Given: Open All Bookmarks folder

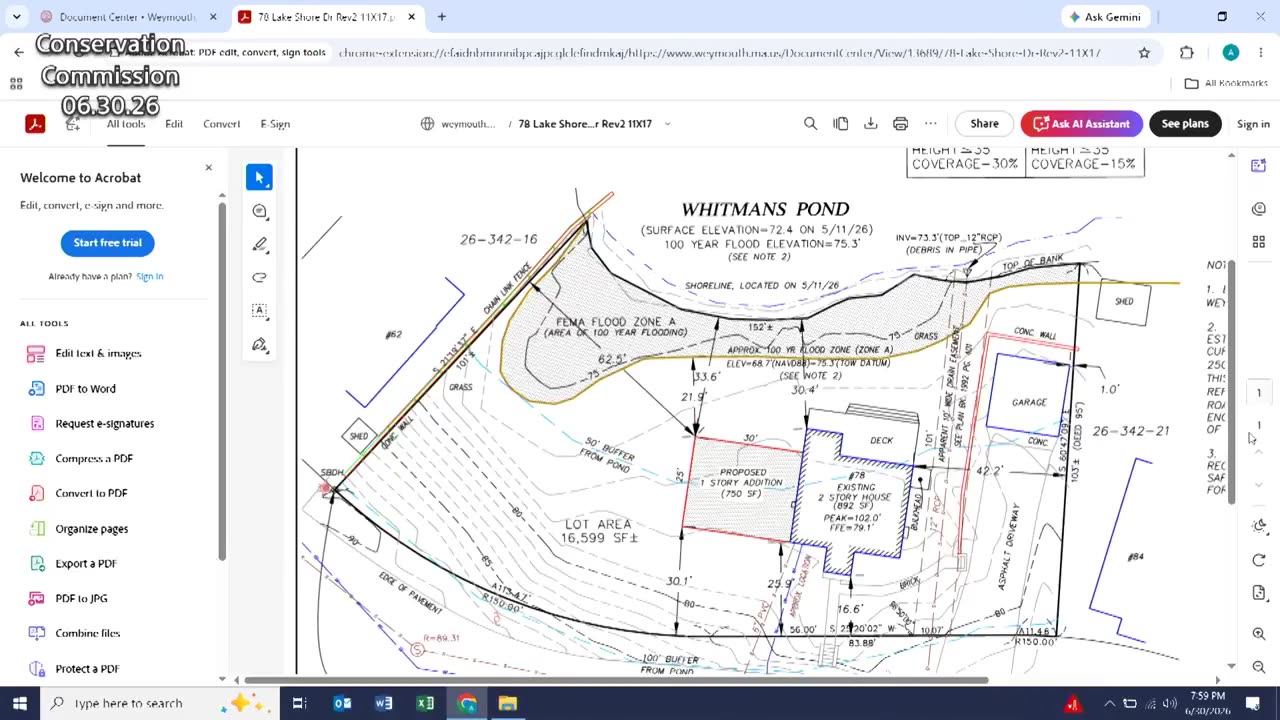Looking at the screenshot, I should pos(1226,83).
